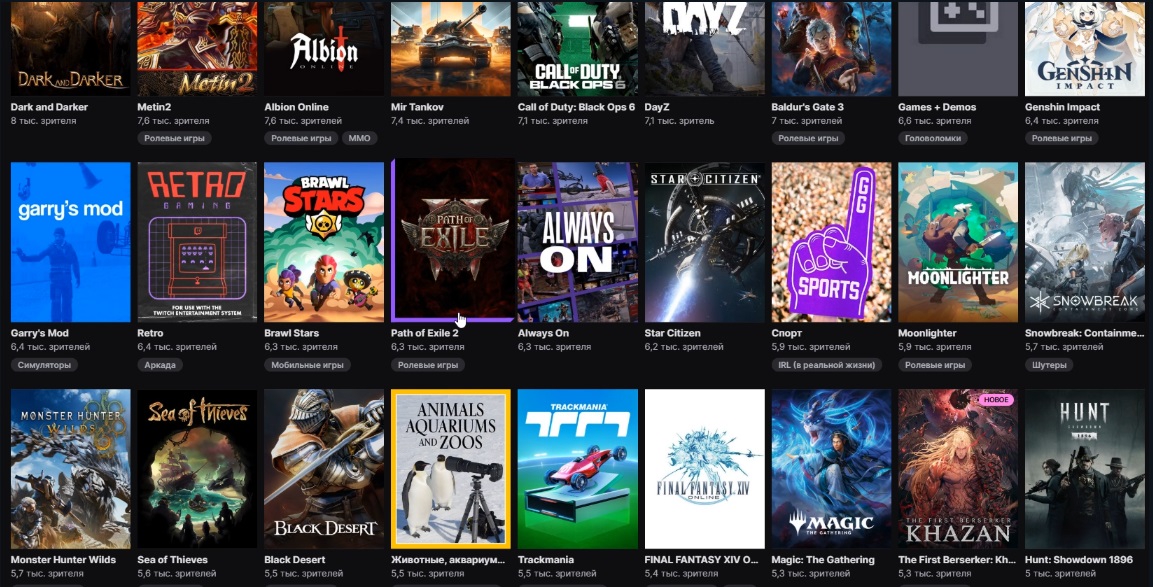Open the DayZ title link
This screenshot has width=1153, height=587.
point(657,107)
